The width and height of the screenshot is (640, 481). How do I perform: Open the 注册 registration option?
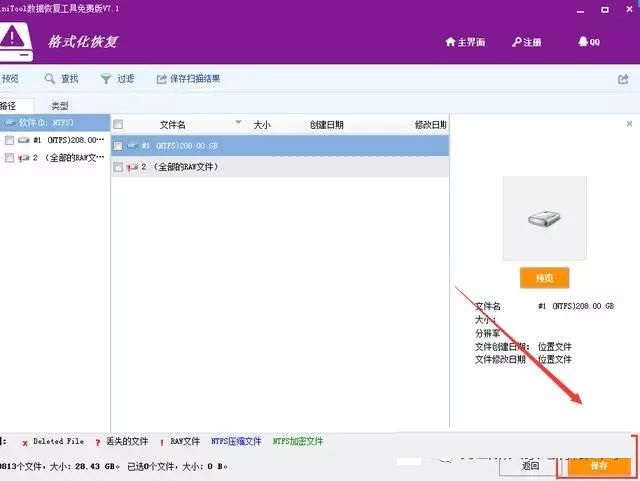[x=527, y=42]
